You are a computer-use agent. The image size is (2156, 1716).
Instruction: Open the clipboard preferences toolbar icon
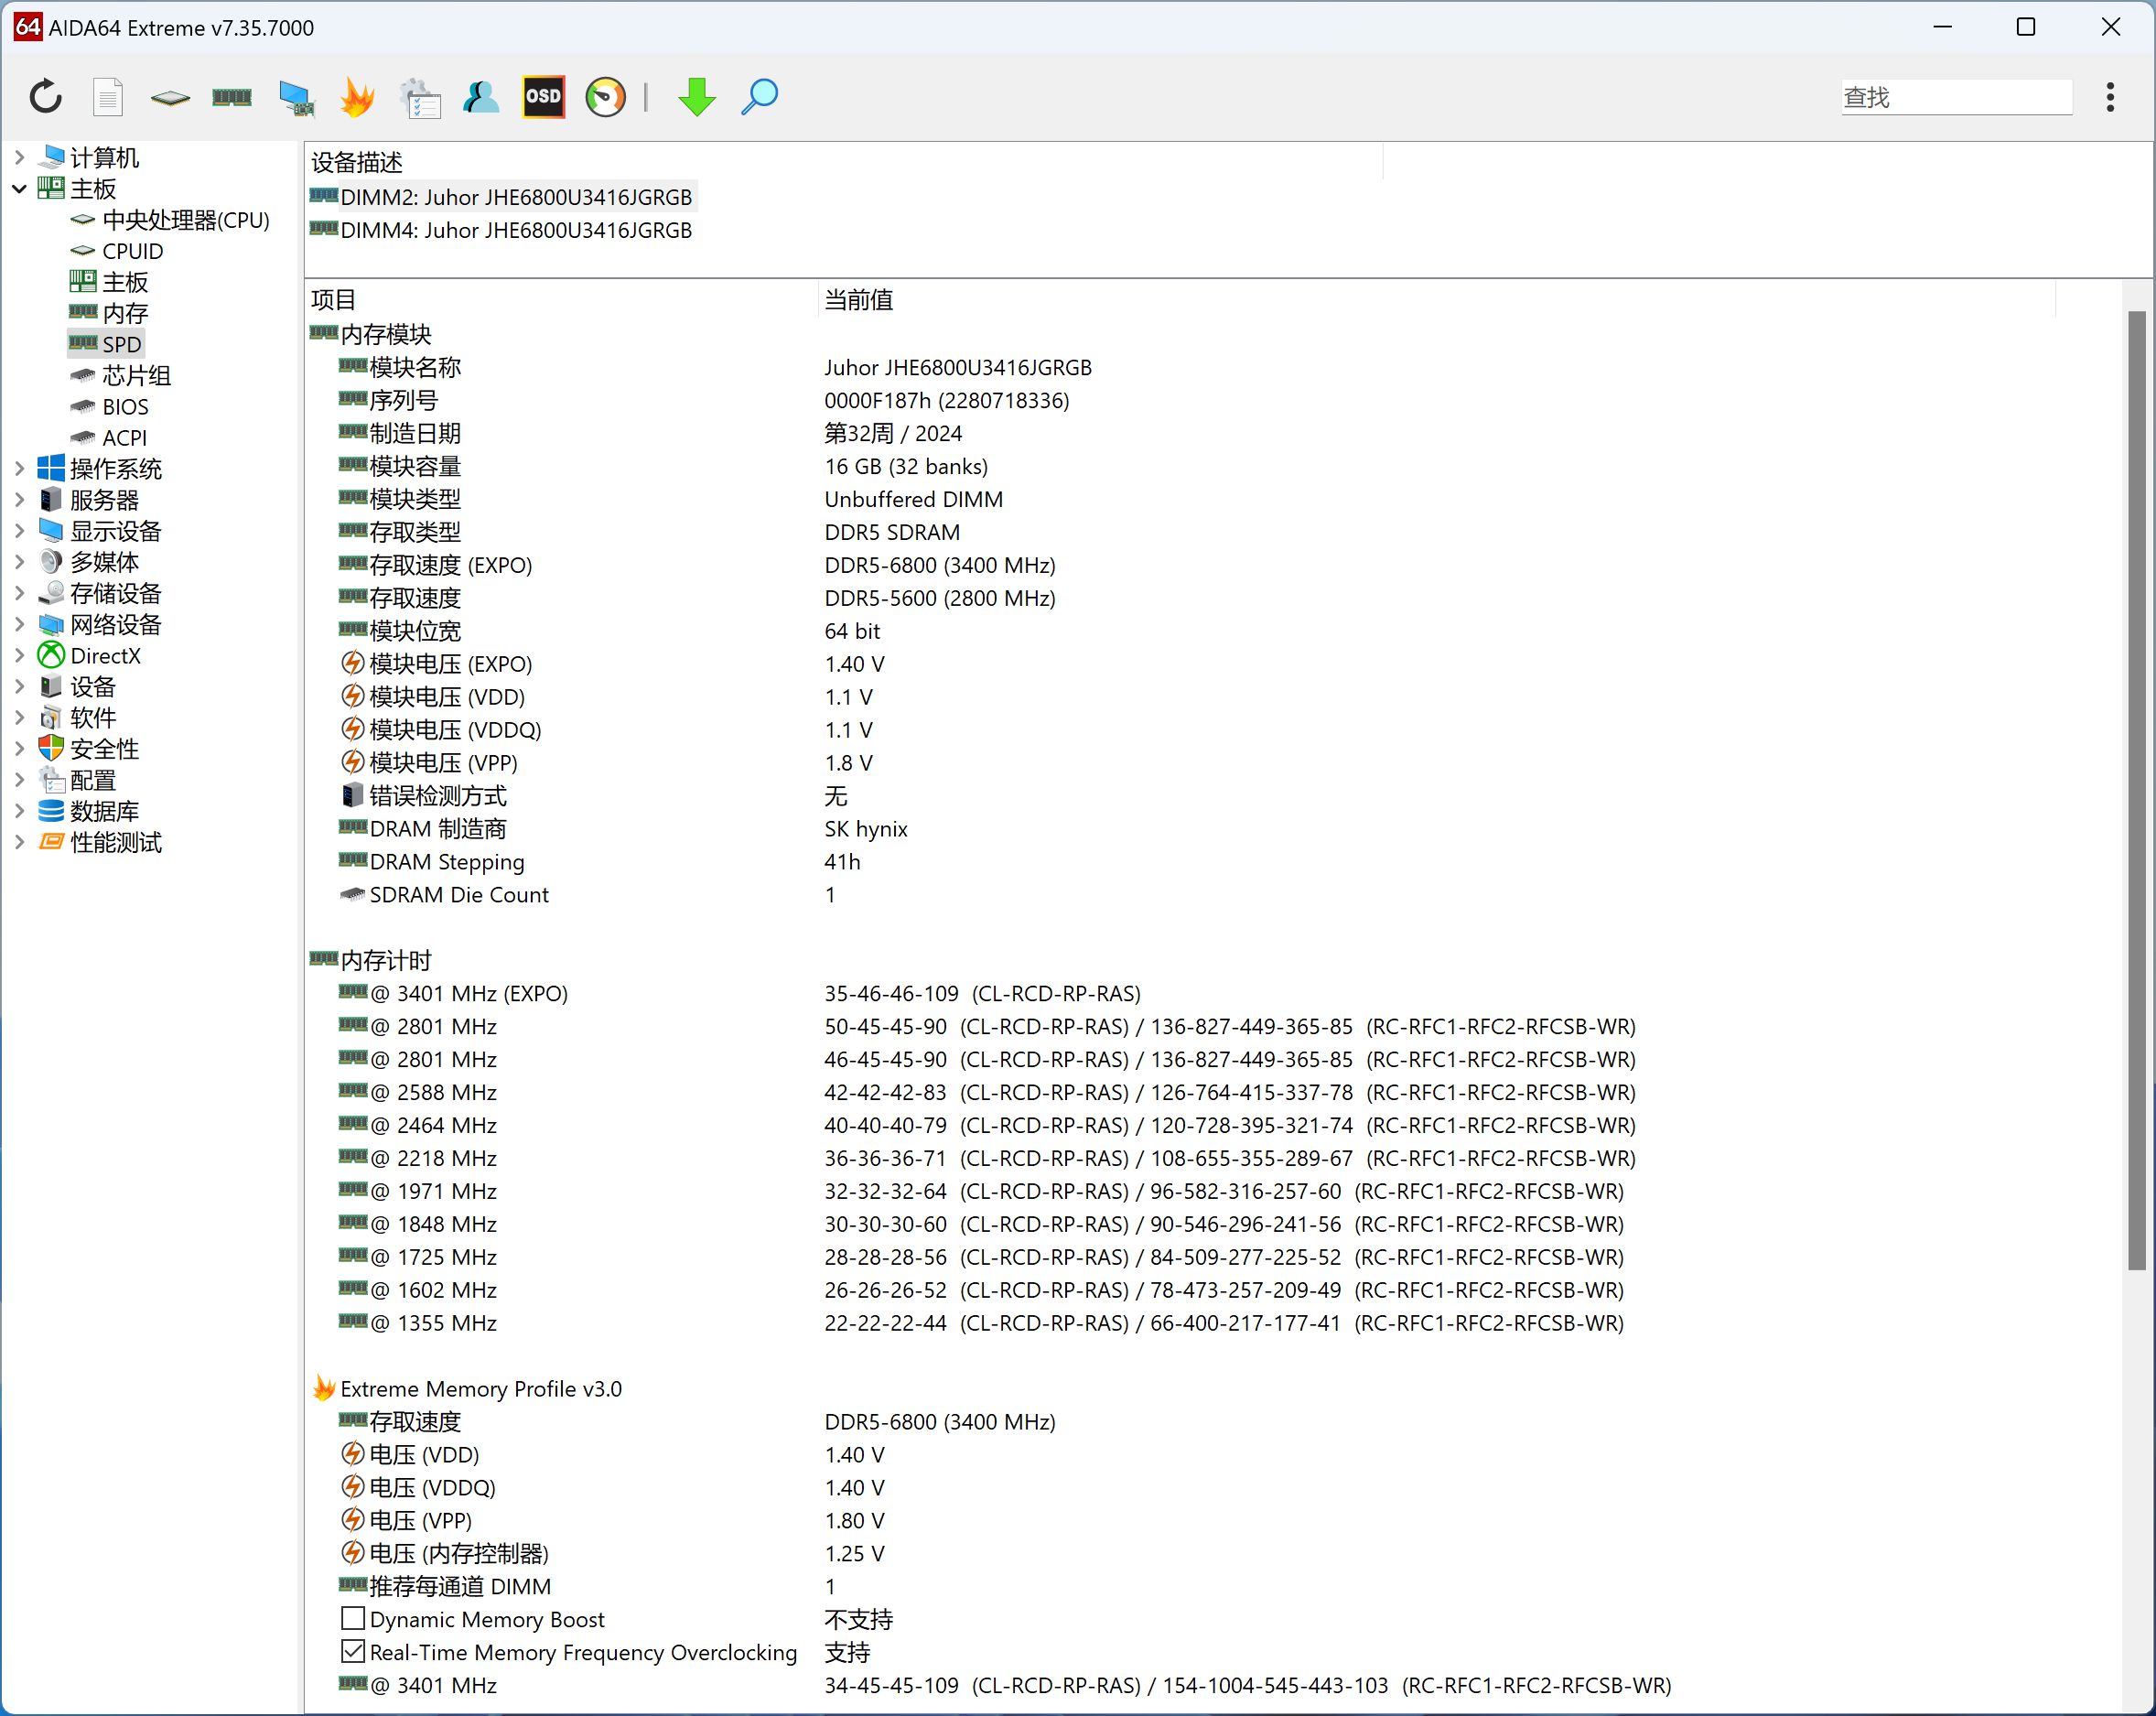point(420,98)
